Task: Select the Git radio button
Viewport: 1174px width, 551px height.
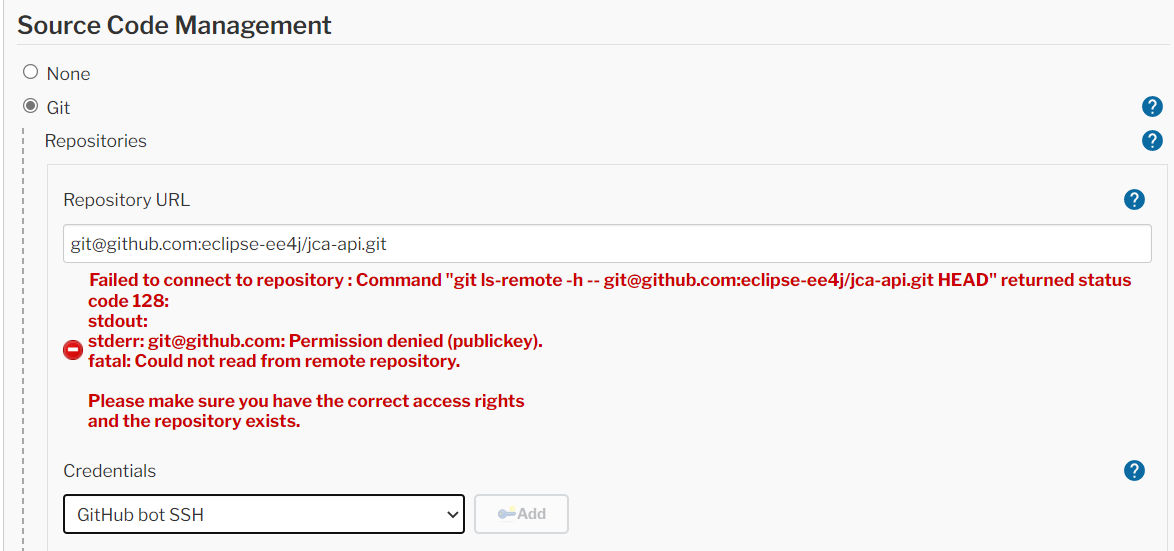Action: 31,106
